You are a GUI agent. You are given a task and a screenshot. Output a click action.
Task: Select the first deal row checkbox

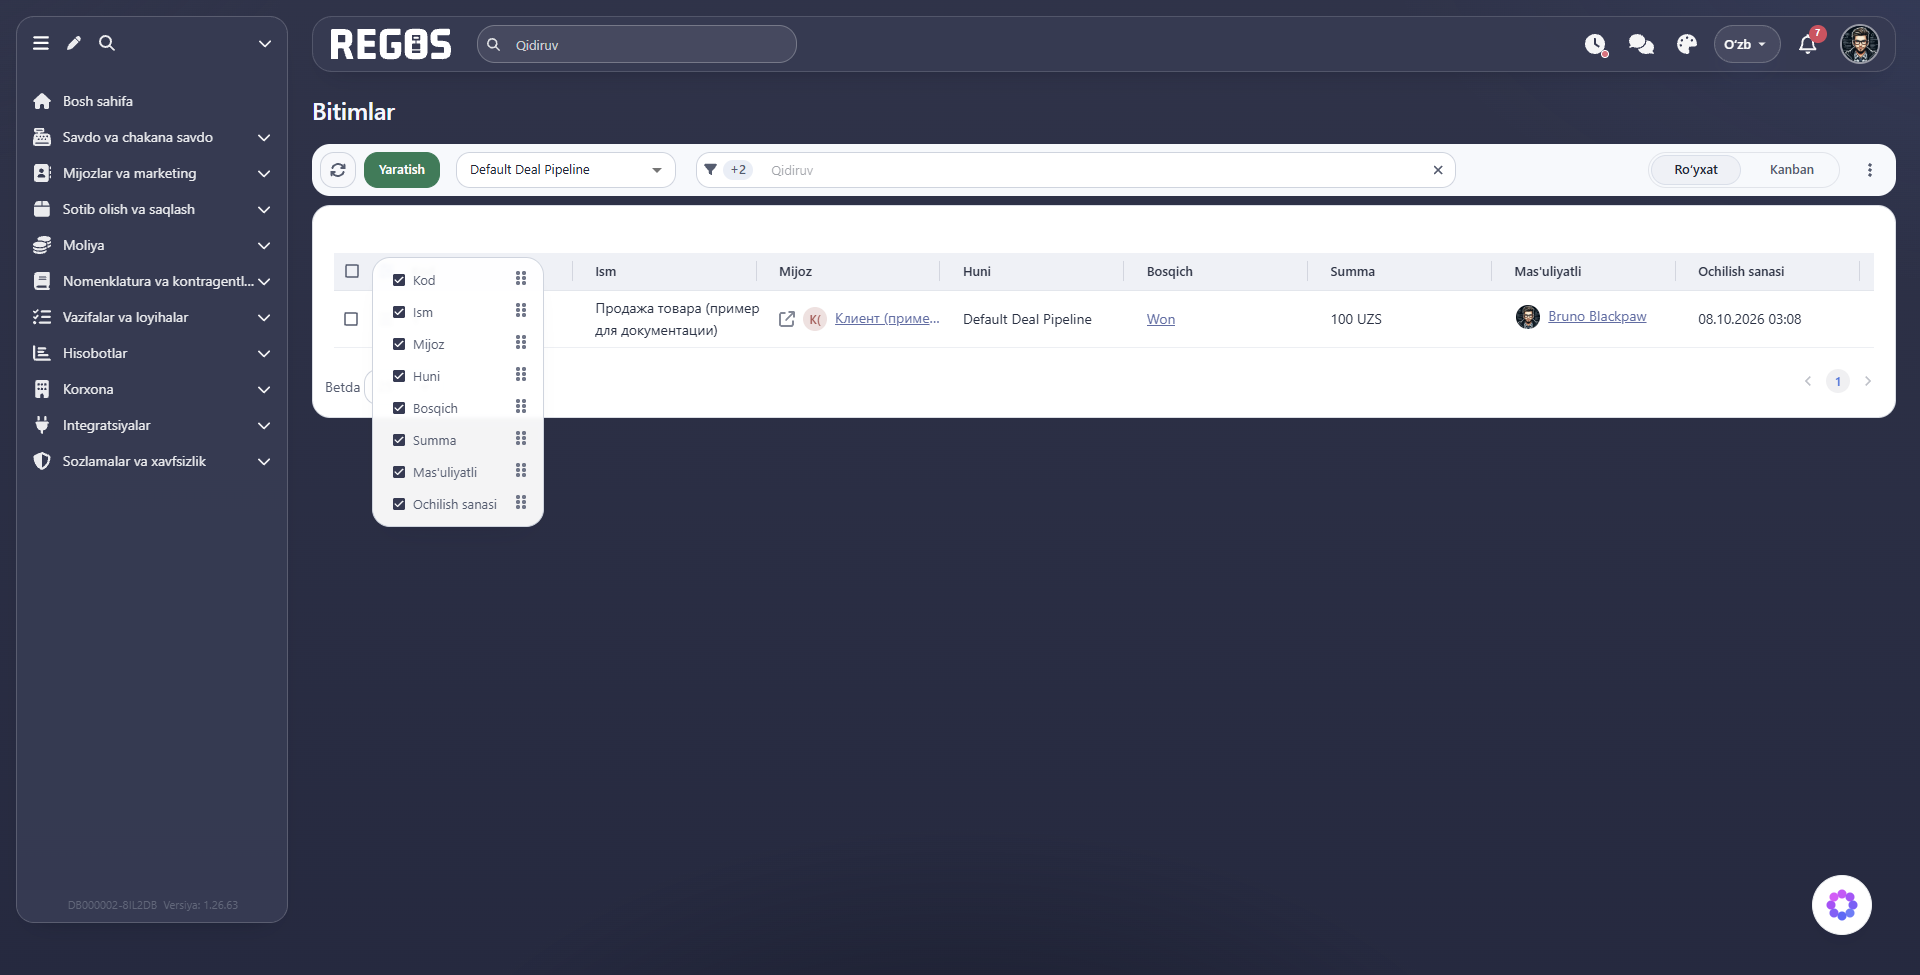(x=351, y=319)
